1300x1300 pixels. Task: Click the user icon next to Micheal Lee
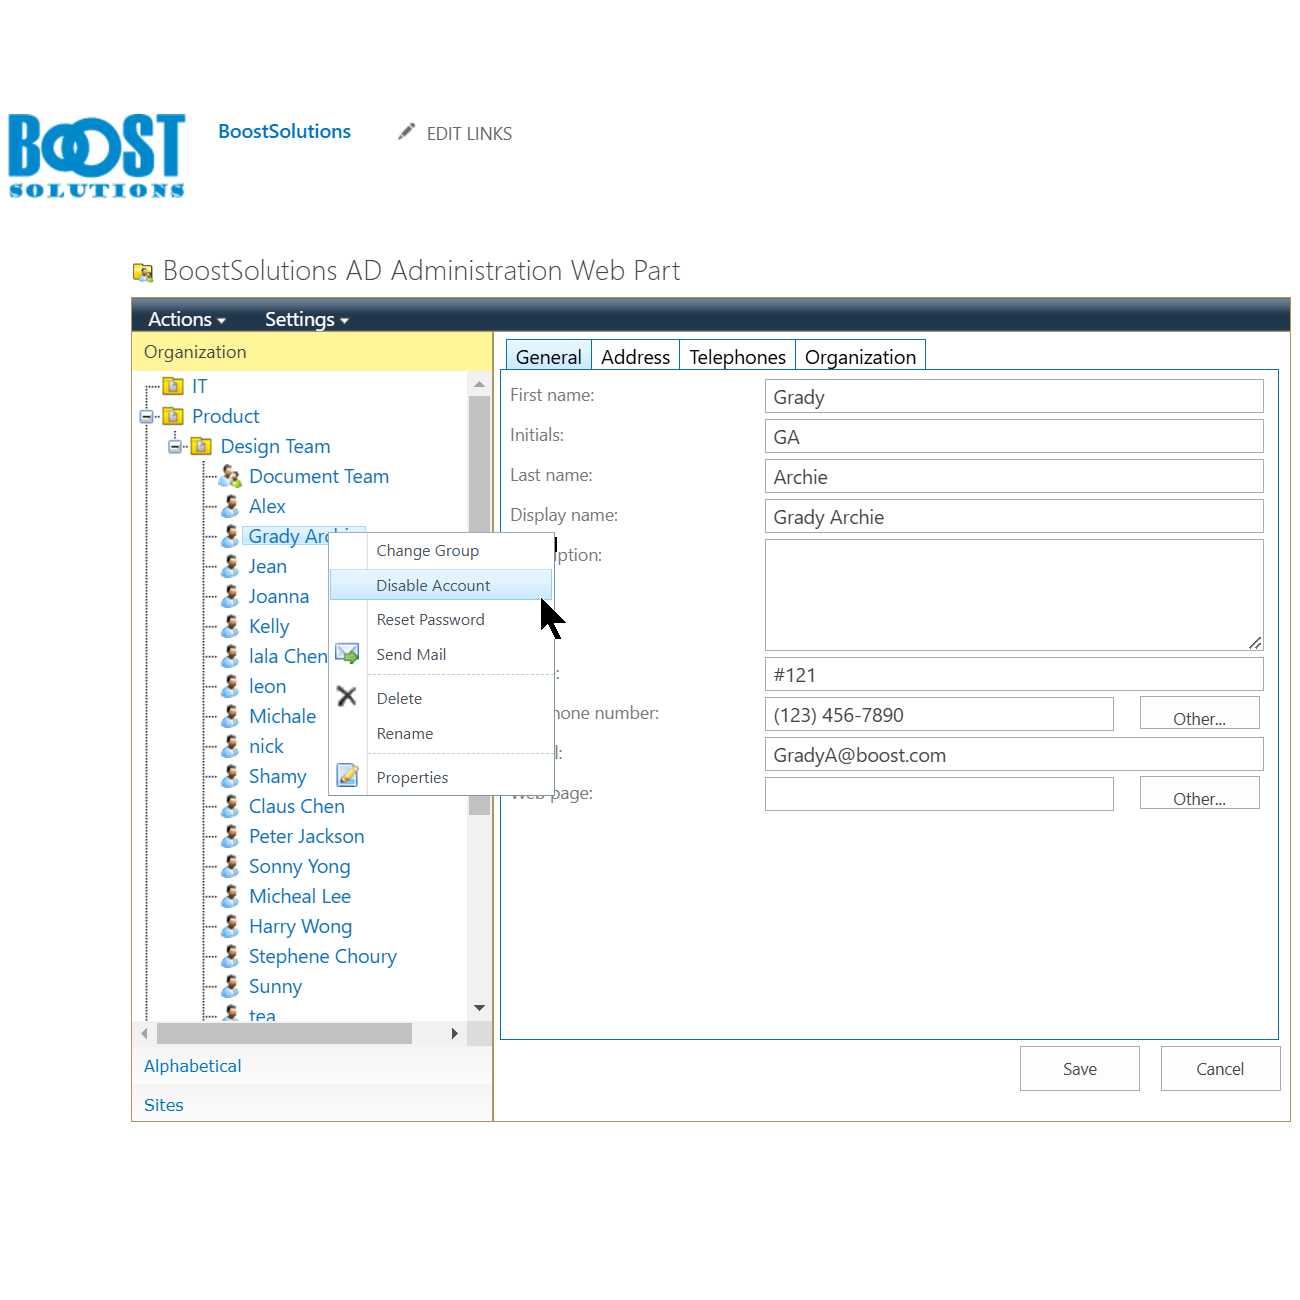click(230, 896)
